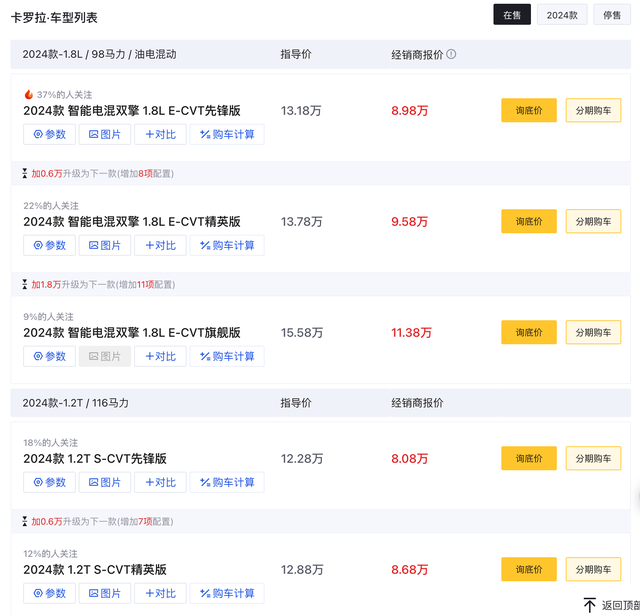This screenshot has width=640, height=615.
Task: Click 询底价 for the 11.38万 旗舰版
Action: pos(529,332)
